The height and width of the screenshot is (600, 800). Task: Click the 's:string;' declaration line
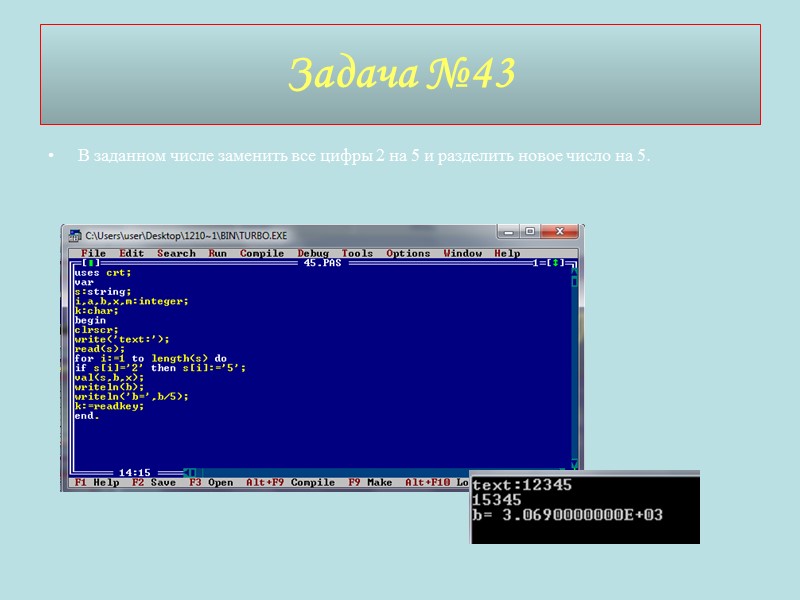(103, 291)
